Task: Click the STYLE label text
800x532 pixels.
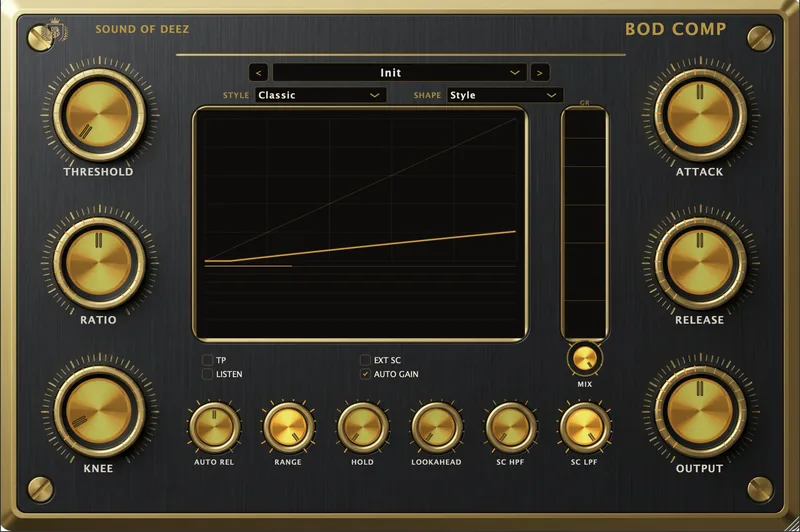Action: coord(236,95)
